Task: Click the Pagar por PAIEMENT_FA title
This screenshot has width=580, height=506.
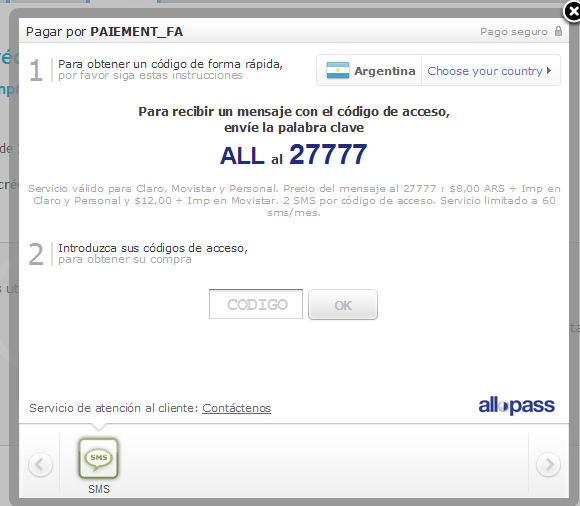Action: [104, 31]
